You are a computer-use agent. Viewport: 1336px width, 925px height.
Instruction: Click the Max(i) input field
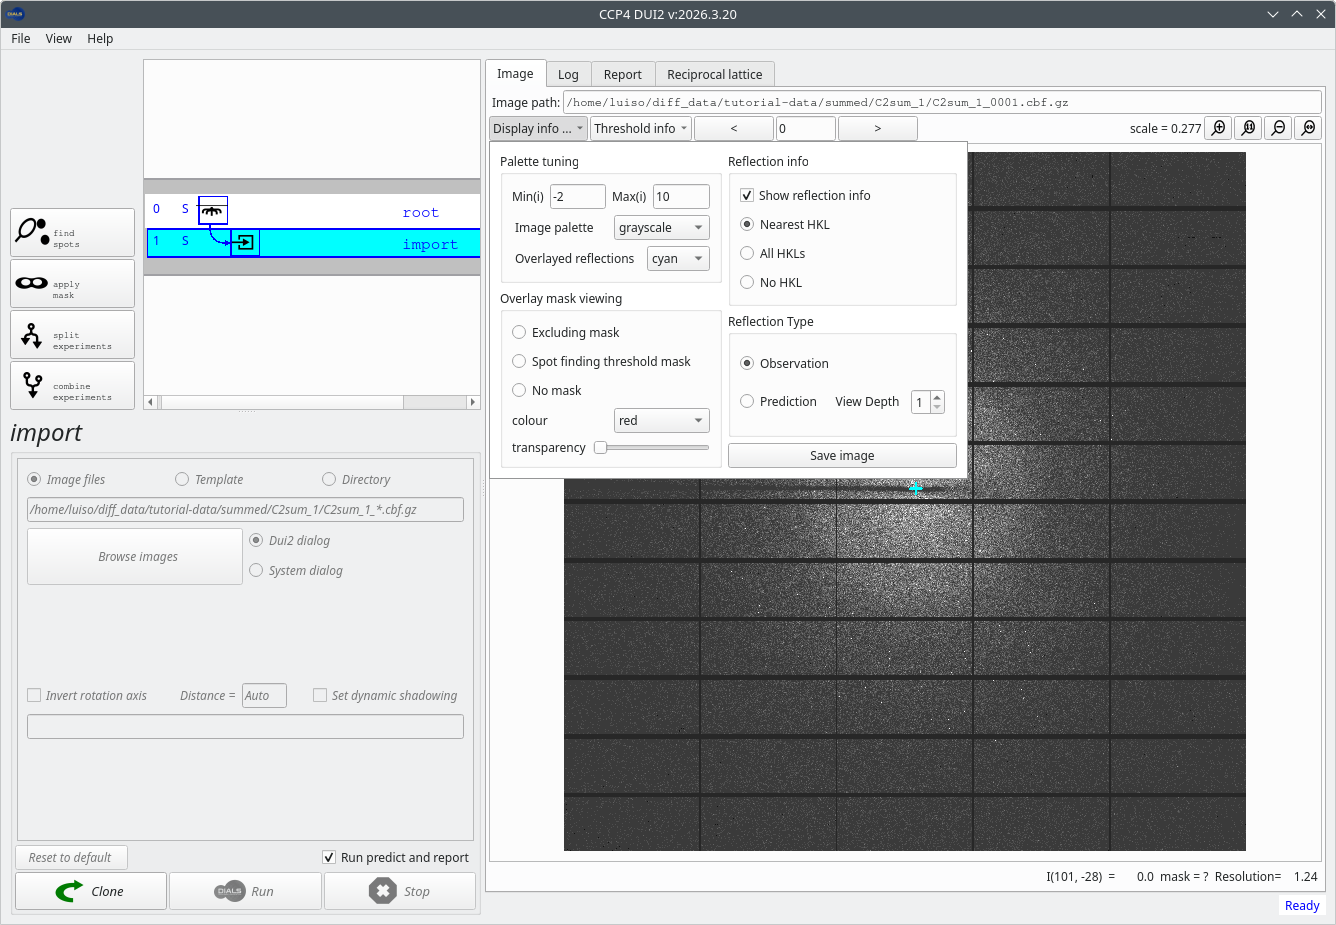[681, 196]
